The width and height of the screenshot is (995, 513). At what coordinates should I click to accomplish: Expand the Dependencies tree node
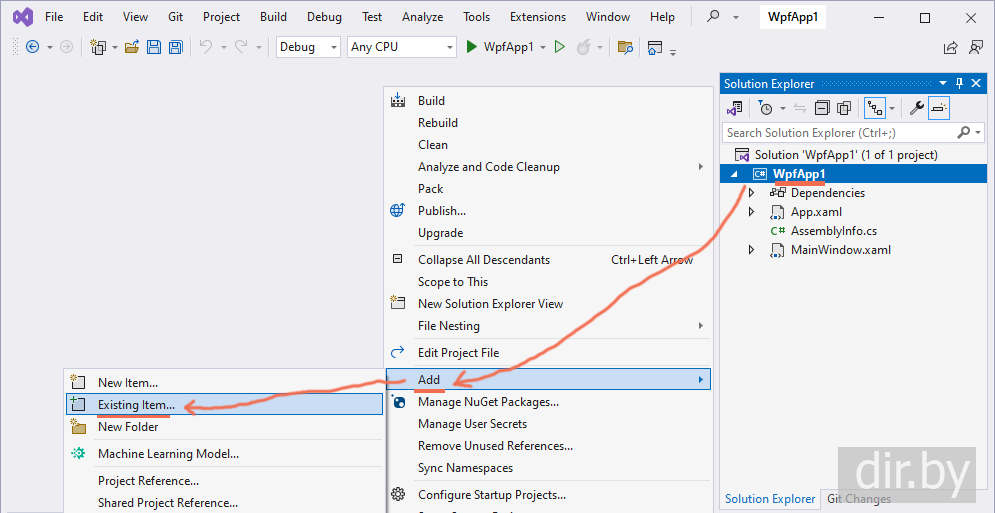point(751,193)
